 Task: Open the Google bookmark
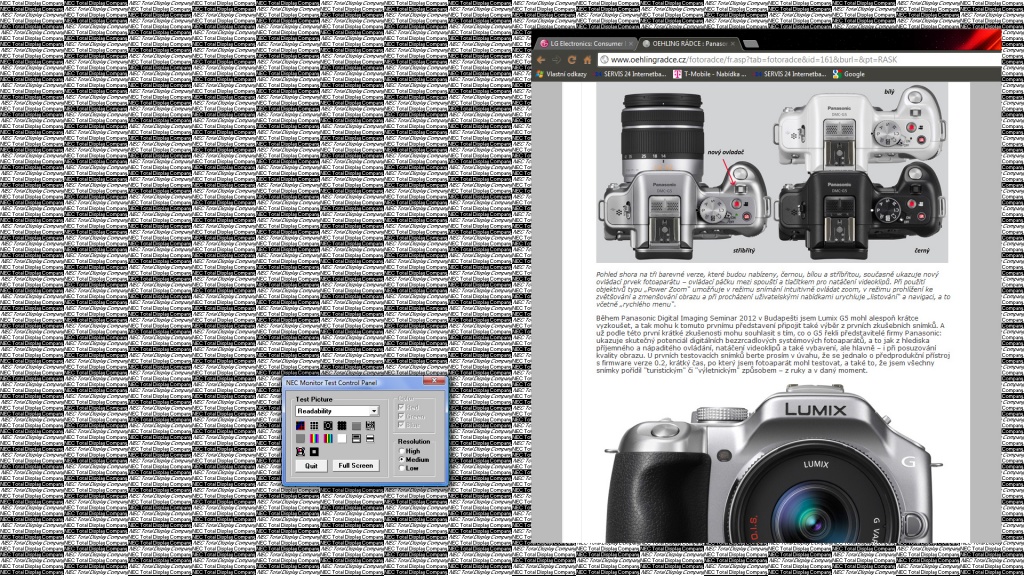[848, 74]
